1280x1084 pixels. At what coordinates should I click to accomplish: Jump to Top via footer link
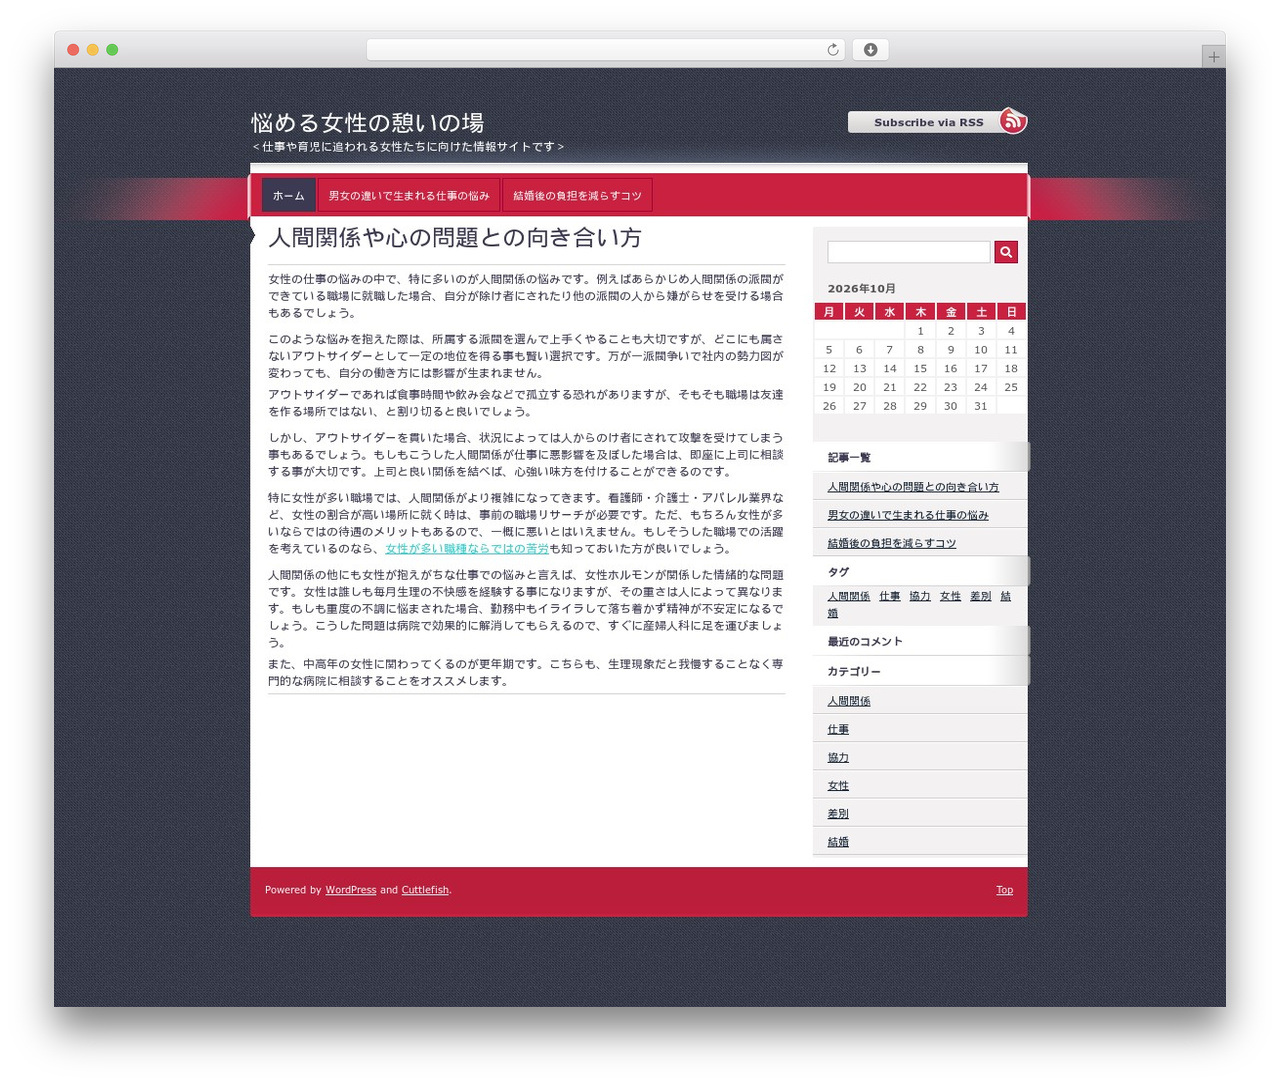coord(1004,890)
